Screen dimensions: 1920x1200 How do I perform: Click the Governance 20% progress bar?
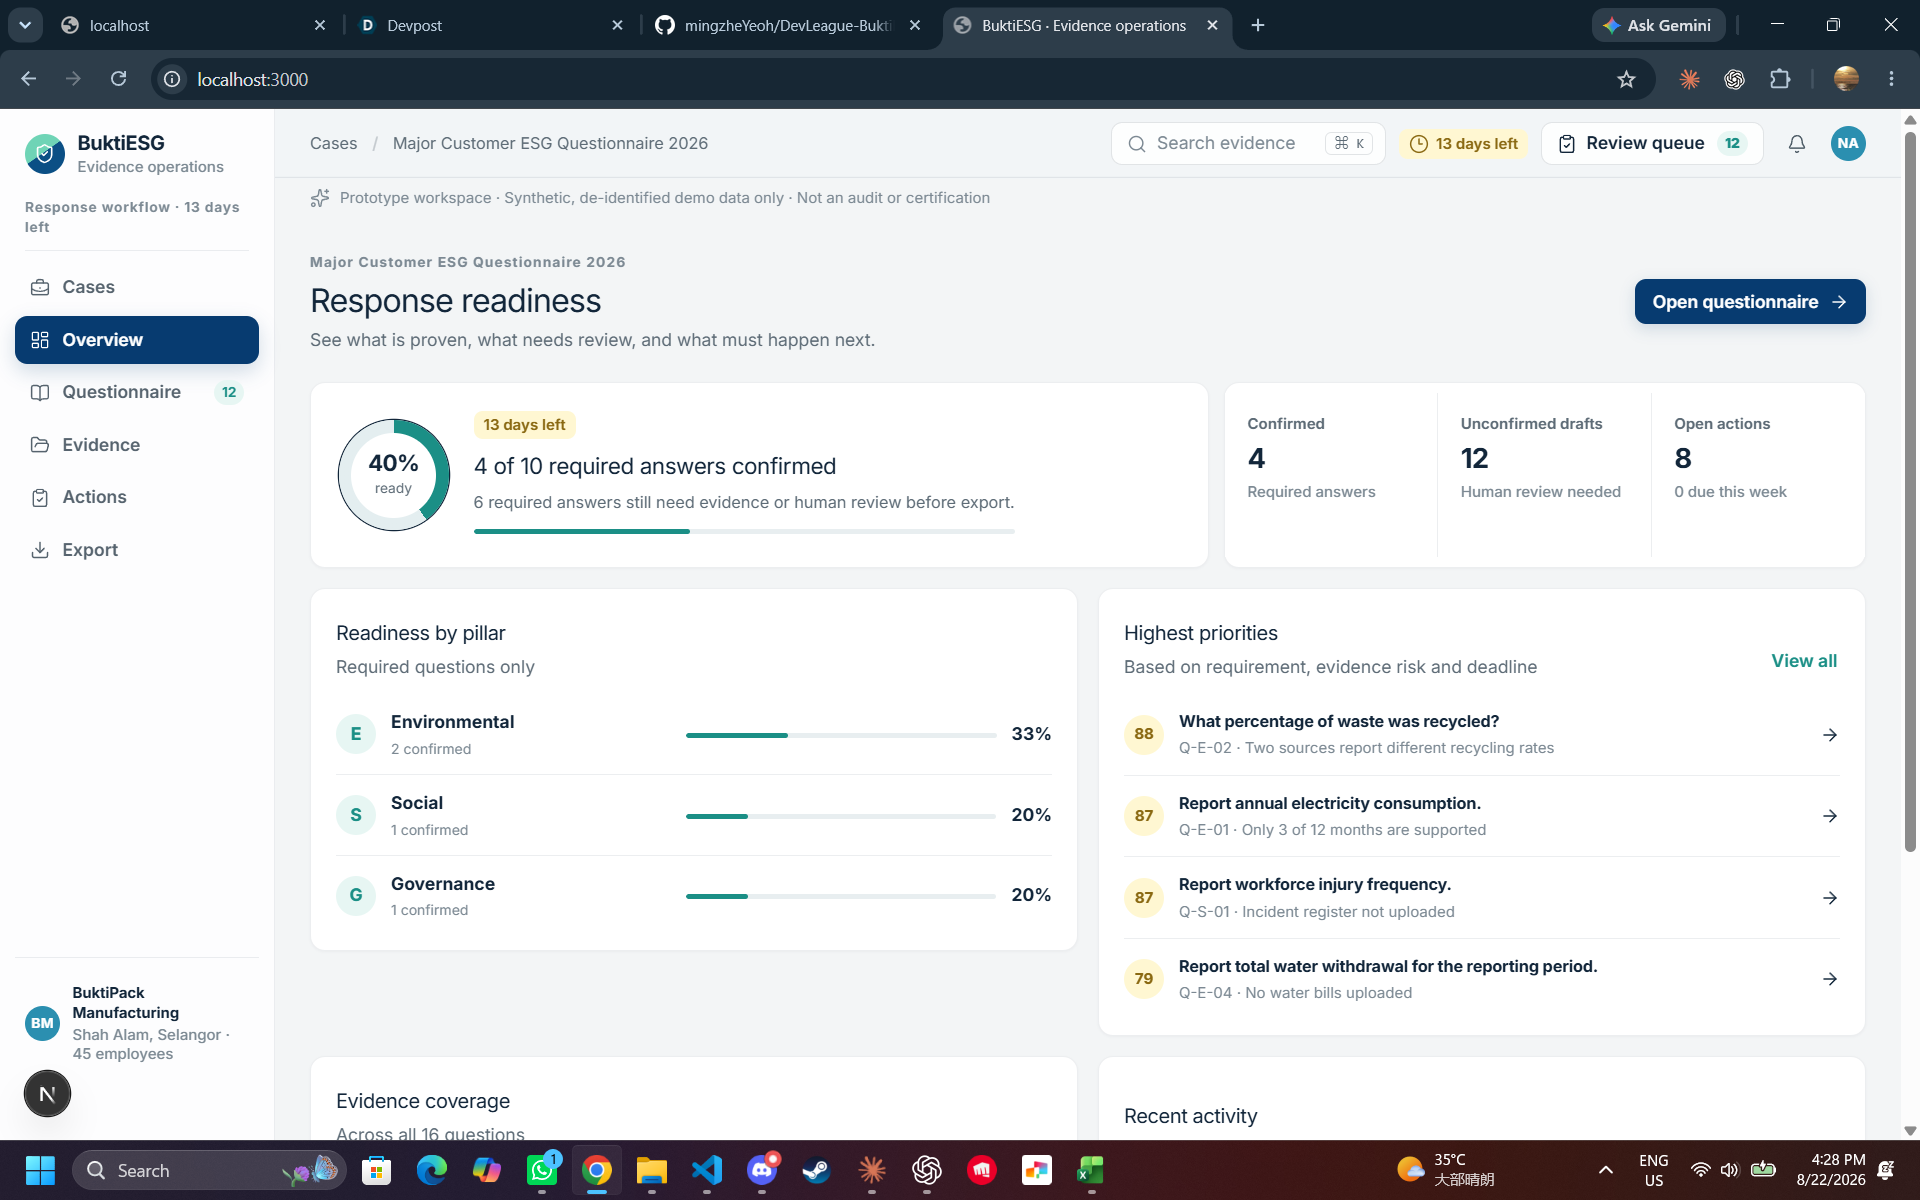pos(841,896)
